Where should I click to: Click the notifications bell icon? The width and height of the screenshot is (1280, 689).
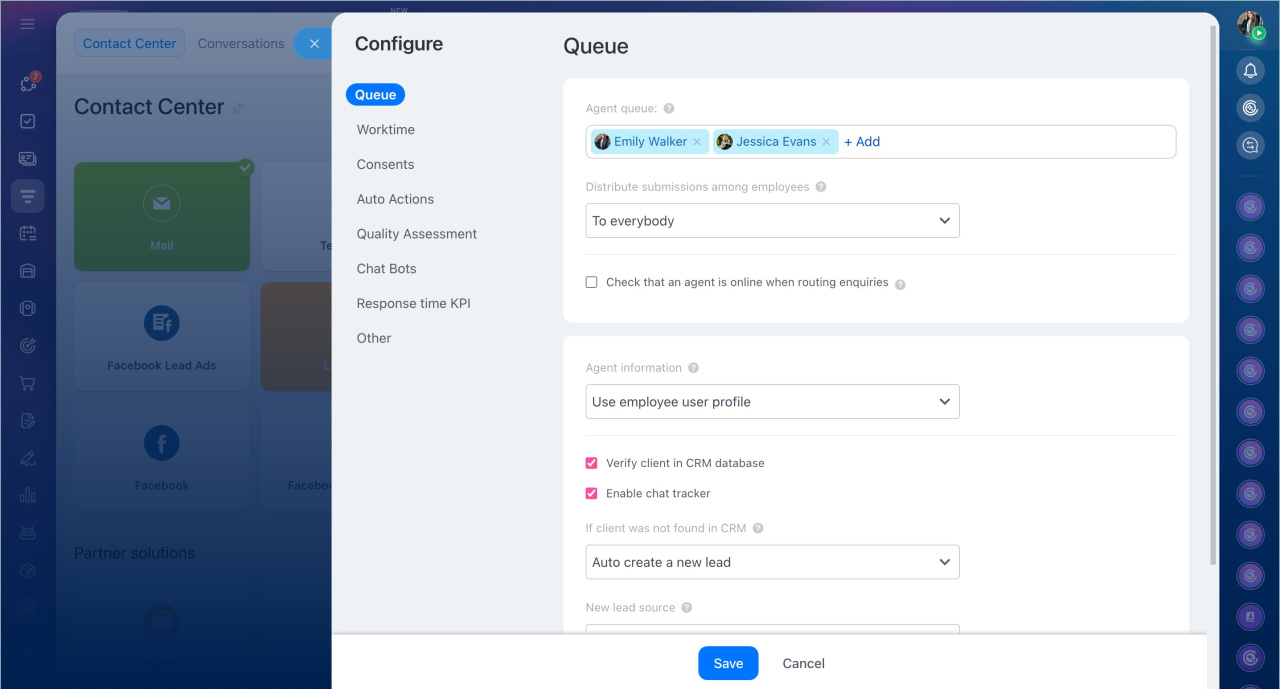pyautogui.click(x=1250, y=70)
